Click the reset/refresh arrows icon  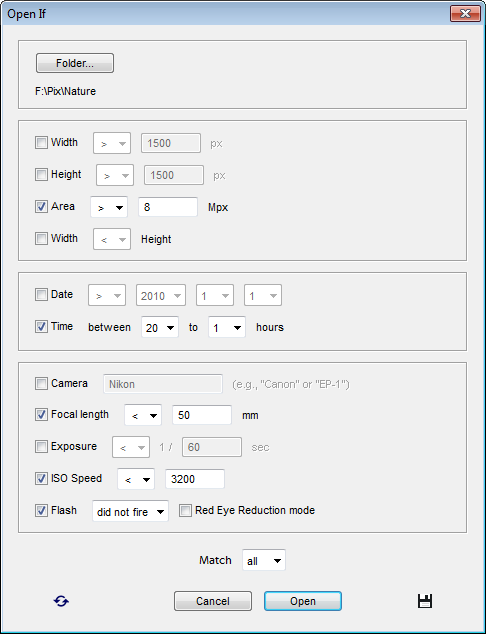click(61, 601)
